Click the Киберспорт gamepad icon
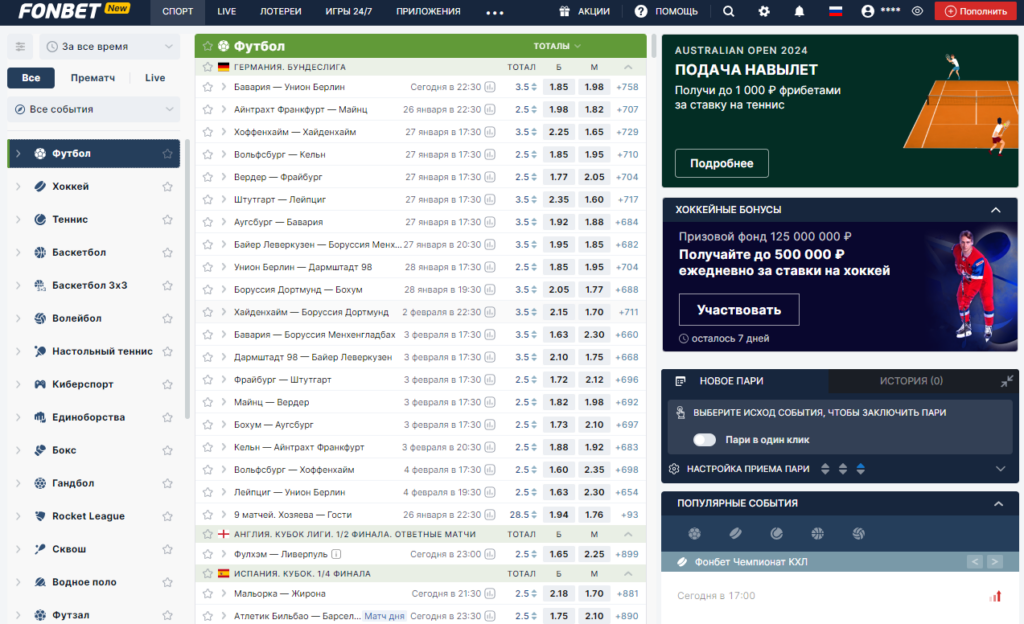Image resolution: width=1024 pixels, height=624 pixels. pos(40,384)
